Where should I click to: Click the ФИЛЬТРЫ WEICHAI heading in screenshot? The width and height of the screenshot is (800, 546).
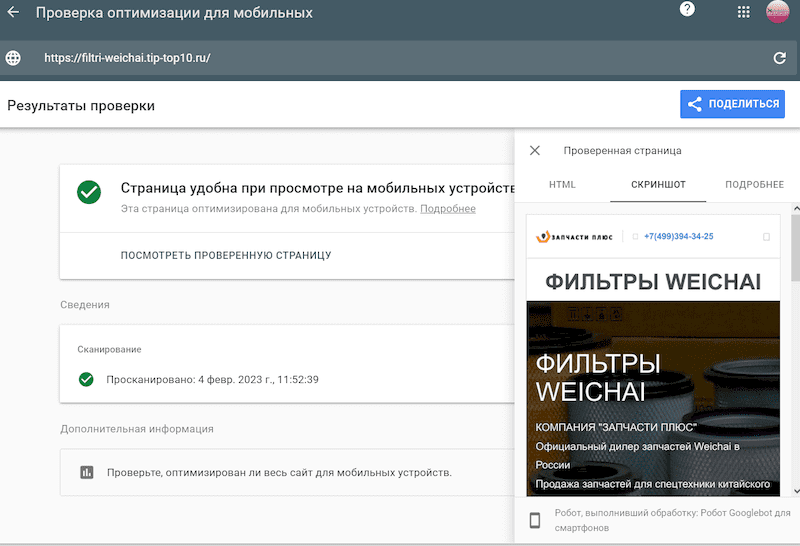[x=653, y=281]
